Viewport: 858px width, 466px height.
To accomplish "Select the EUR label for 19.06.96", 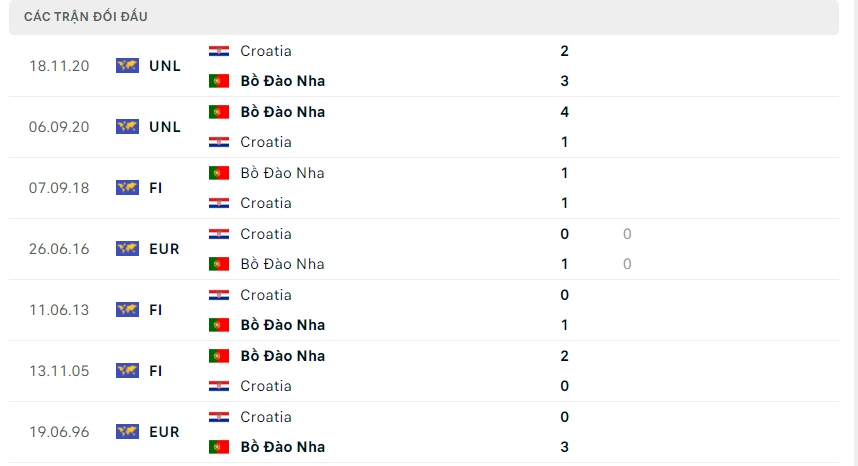I will 164,432.
